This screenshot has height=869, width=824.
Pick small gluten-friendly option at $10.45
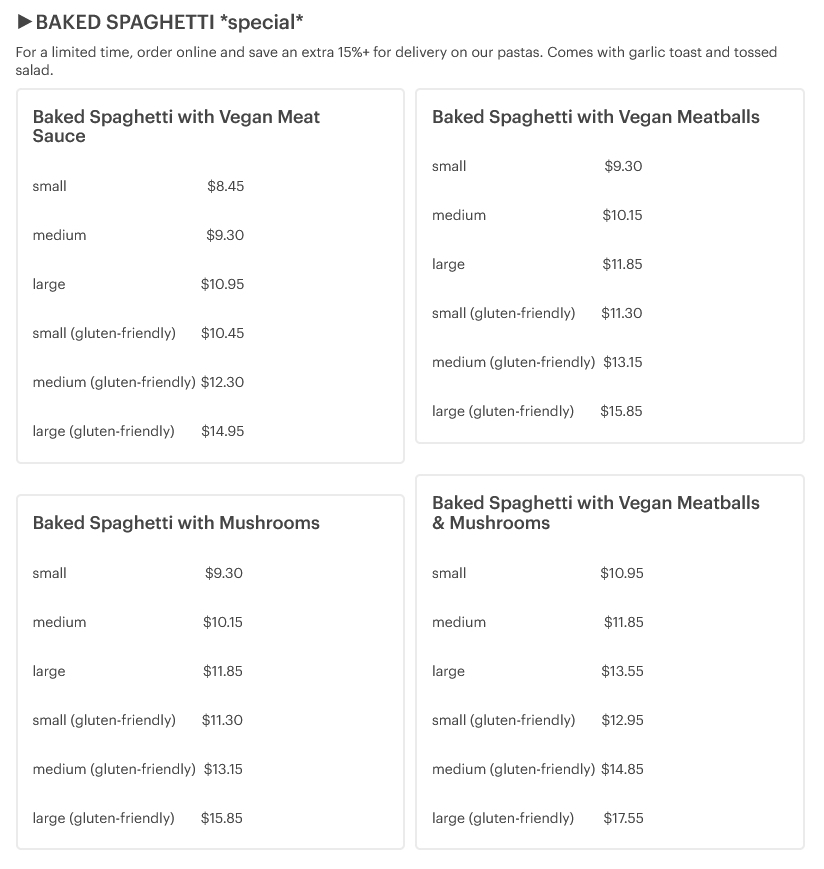click(x=138, y=333)
